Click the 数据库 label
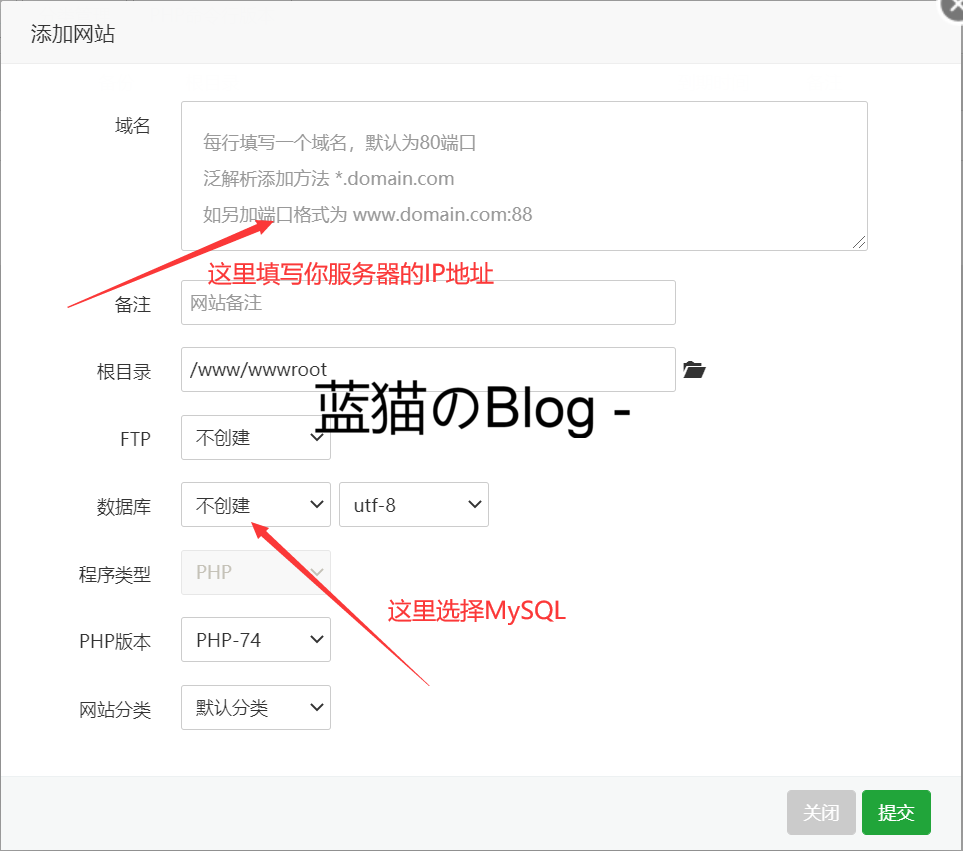The height and width of the screenshot is (851, 963). coord(124,507)
